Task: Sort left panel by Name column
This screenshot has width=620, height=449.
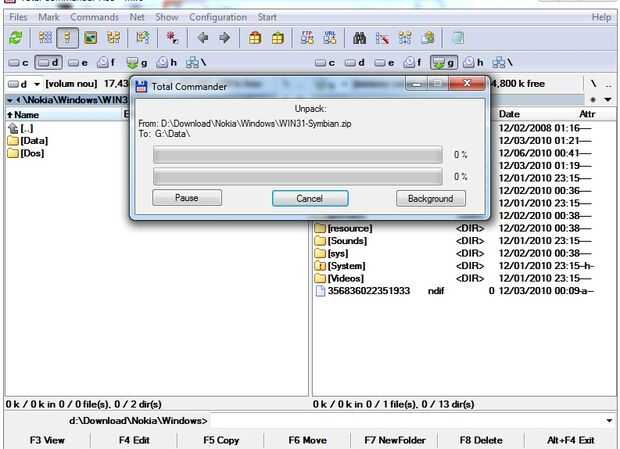Action: coord(63,115)
